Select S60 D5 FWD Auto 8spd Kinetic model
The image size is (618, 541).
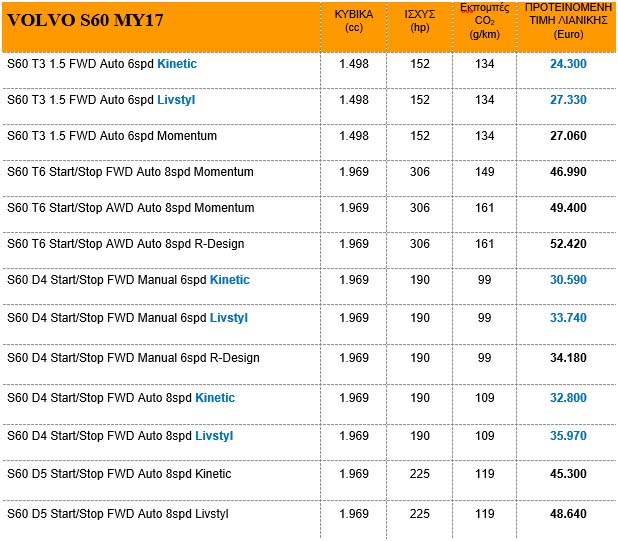[119, 474]
